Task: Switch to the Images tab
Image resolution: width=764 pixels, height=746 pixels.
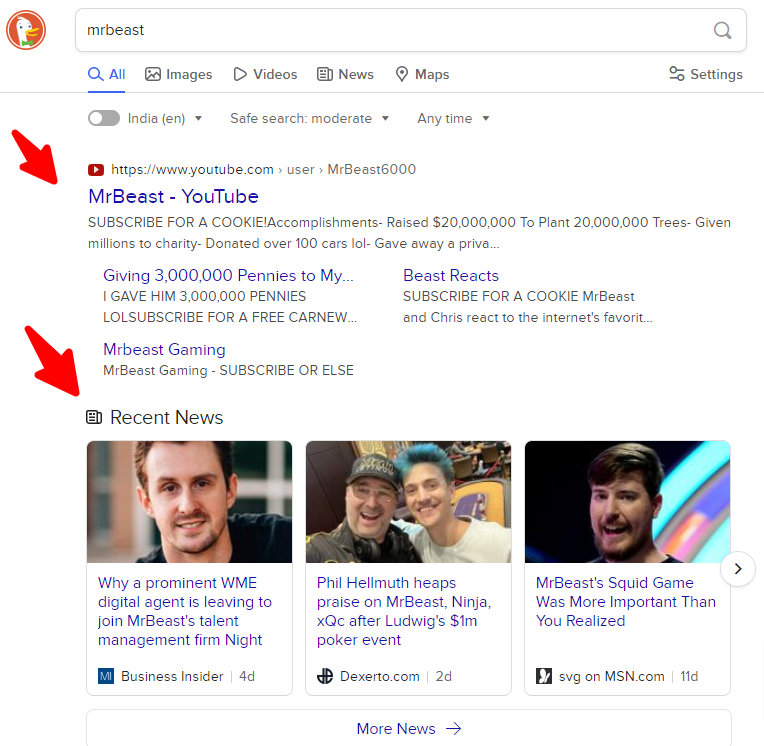Action: (179, 74)
